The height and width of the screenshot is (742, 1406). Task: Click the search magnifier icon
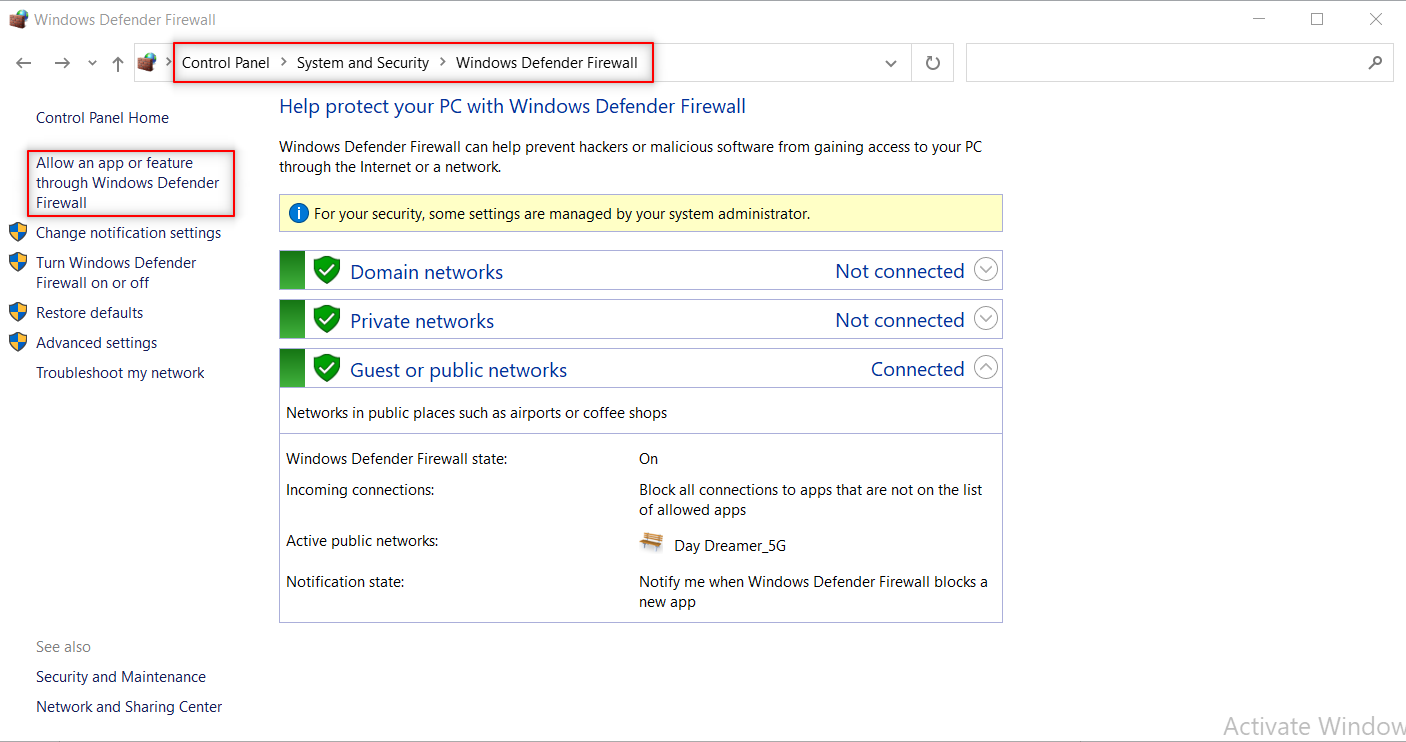[x=1375, y=62]
